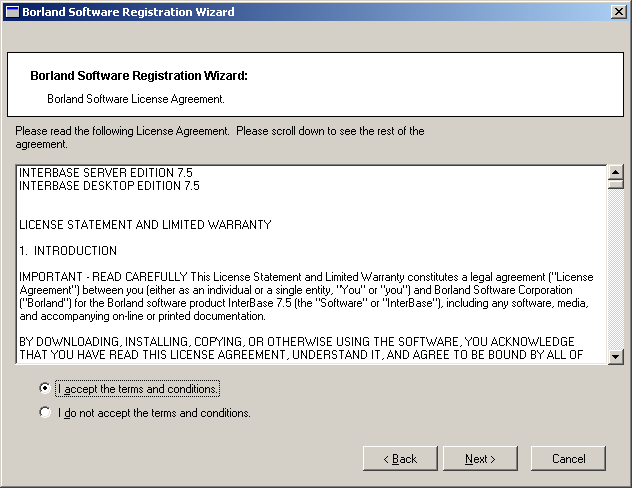Click 'LICENSE STATEMENT AND LIMITED WARRANTY' heading
The height and width of the screenshot is (488, 632).
(145, 225)
